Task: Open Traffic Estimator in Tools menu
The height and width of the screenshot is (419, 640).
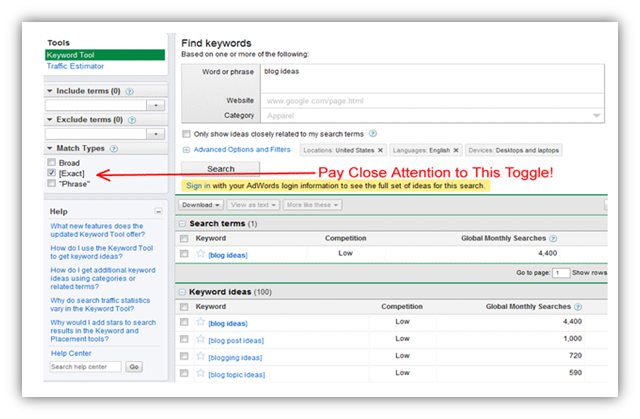Action: tap(75, 66)
